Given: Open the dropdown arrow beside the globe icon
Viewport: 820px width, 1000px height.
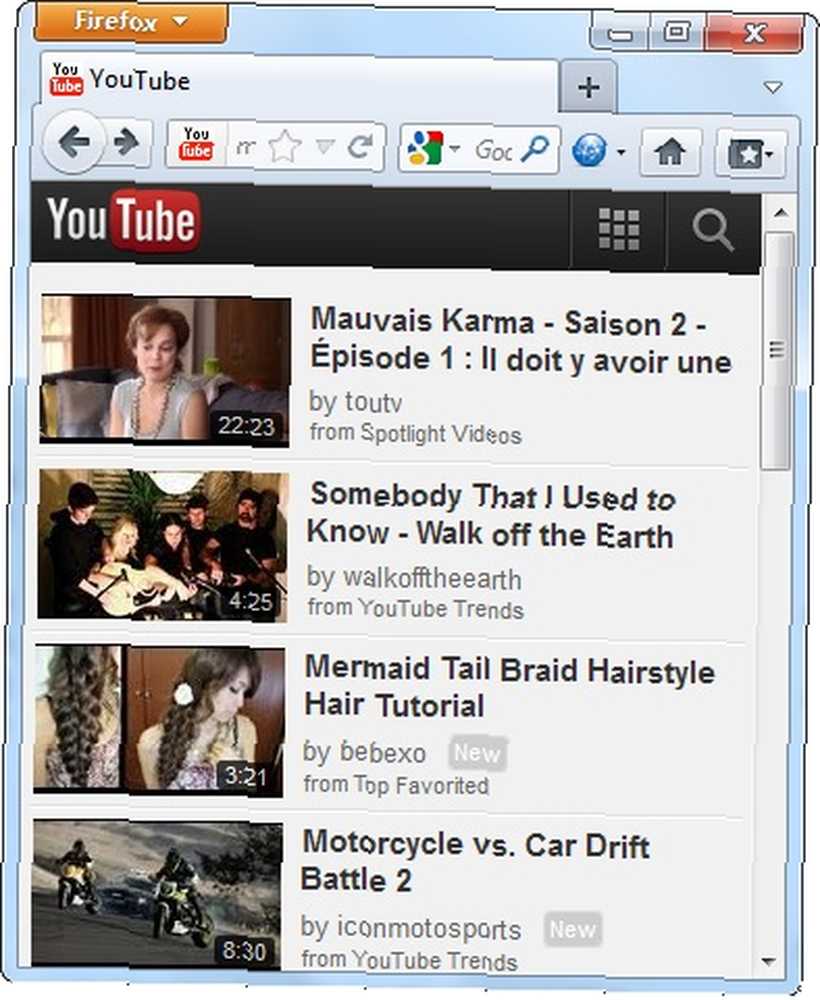Looking at the screenshot, I should [620, 152].
